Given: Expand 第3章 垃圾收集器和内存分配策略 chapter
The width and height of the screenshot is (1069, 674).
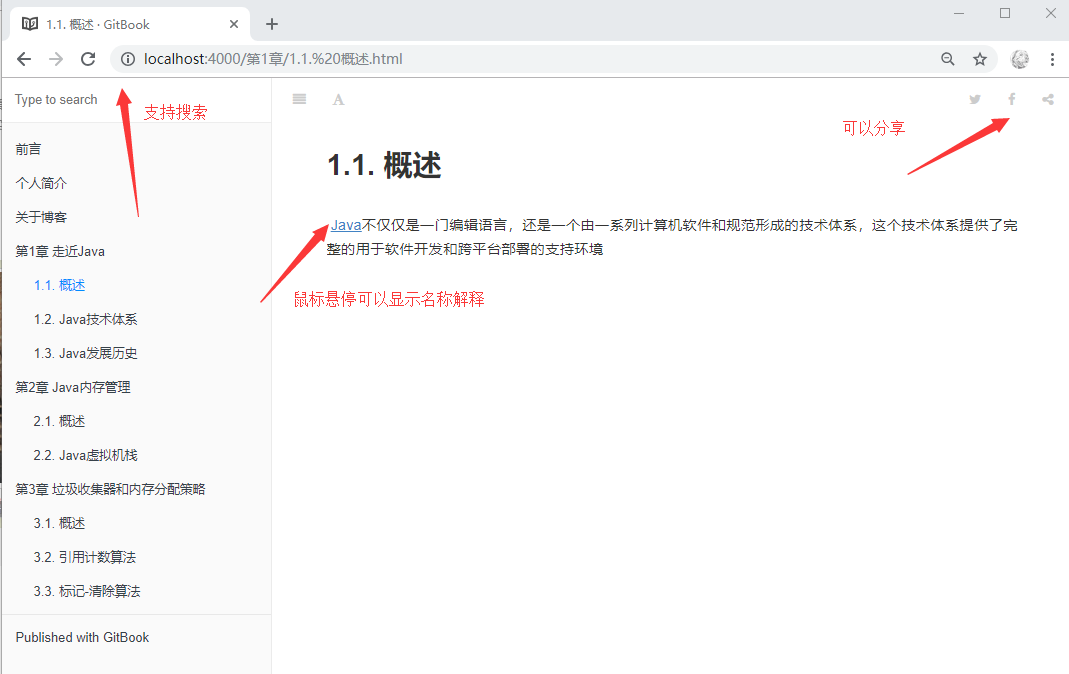Looking at the screenshot, I should pos(110,488).
